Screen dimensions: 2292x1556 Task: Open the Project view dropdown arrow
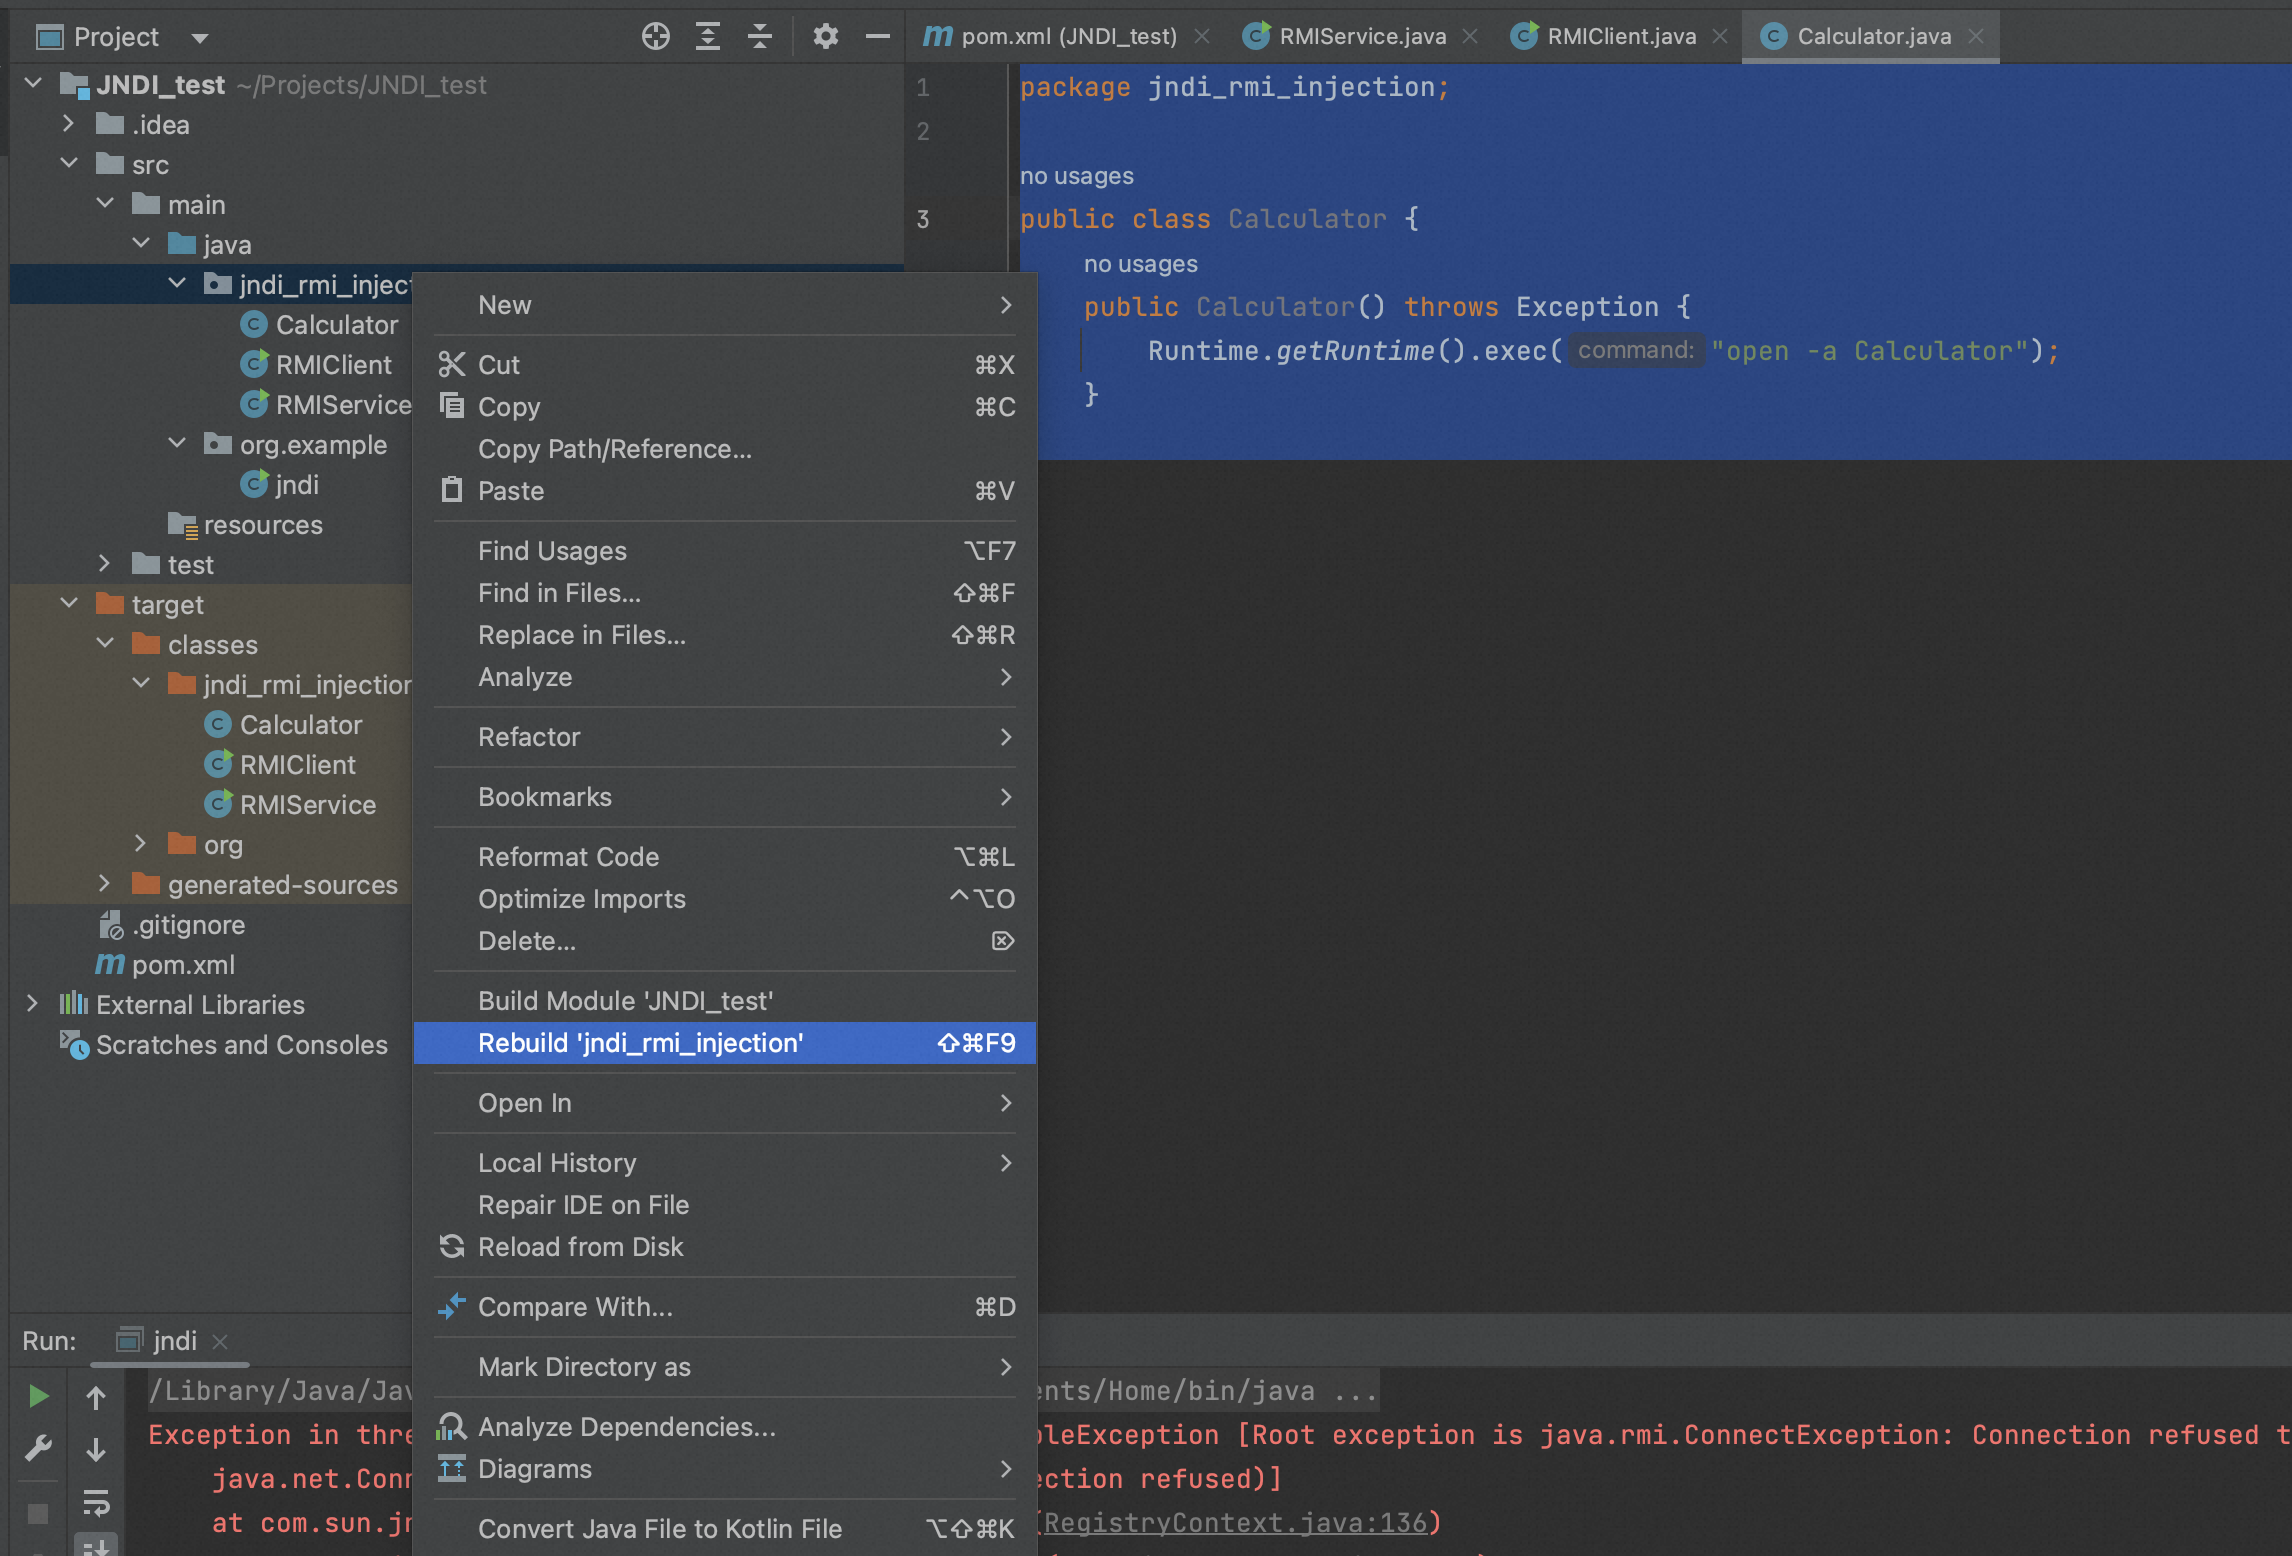coord(200,38)
